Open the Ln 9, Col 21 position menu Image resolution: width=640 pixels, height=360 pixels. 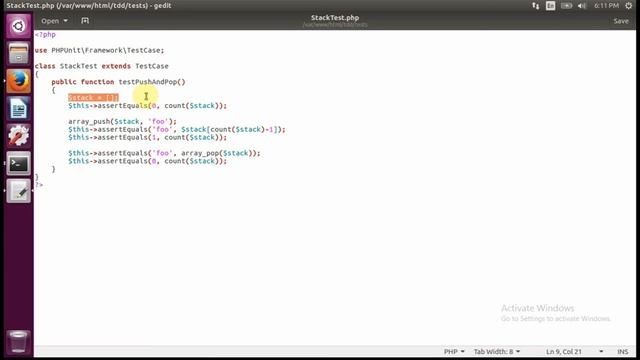point(574,351)
